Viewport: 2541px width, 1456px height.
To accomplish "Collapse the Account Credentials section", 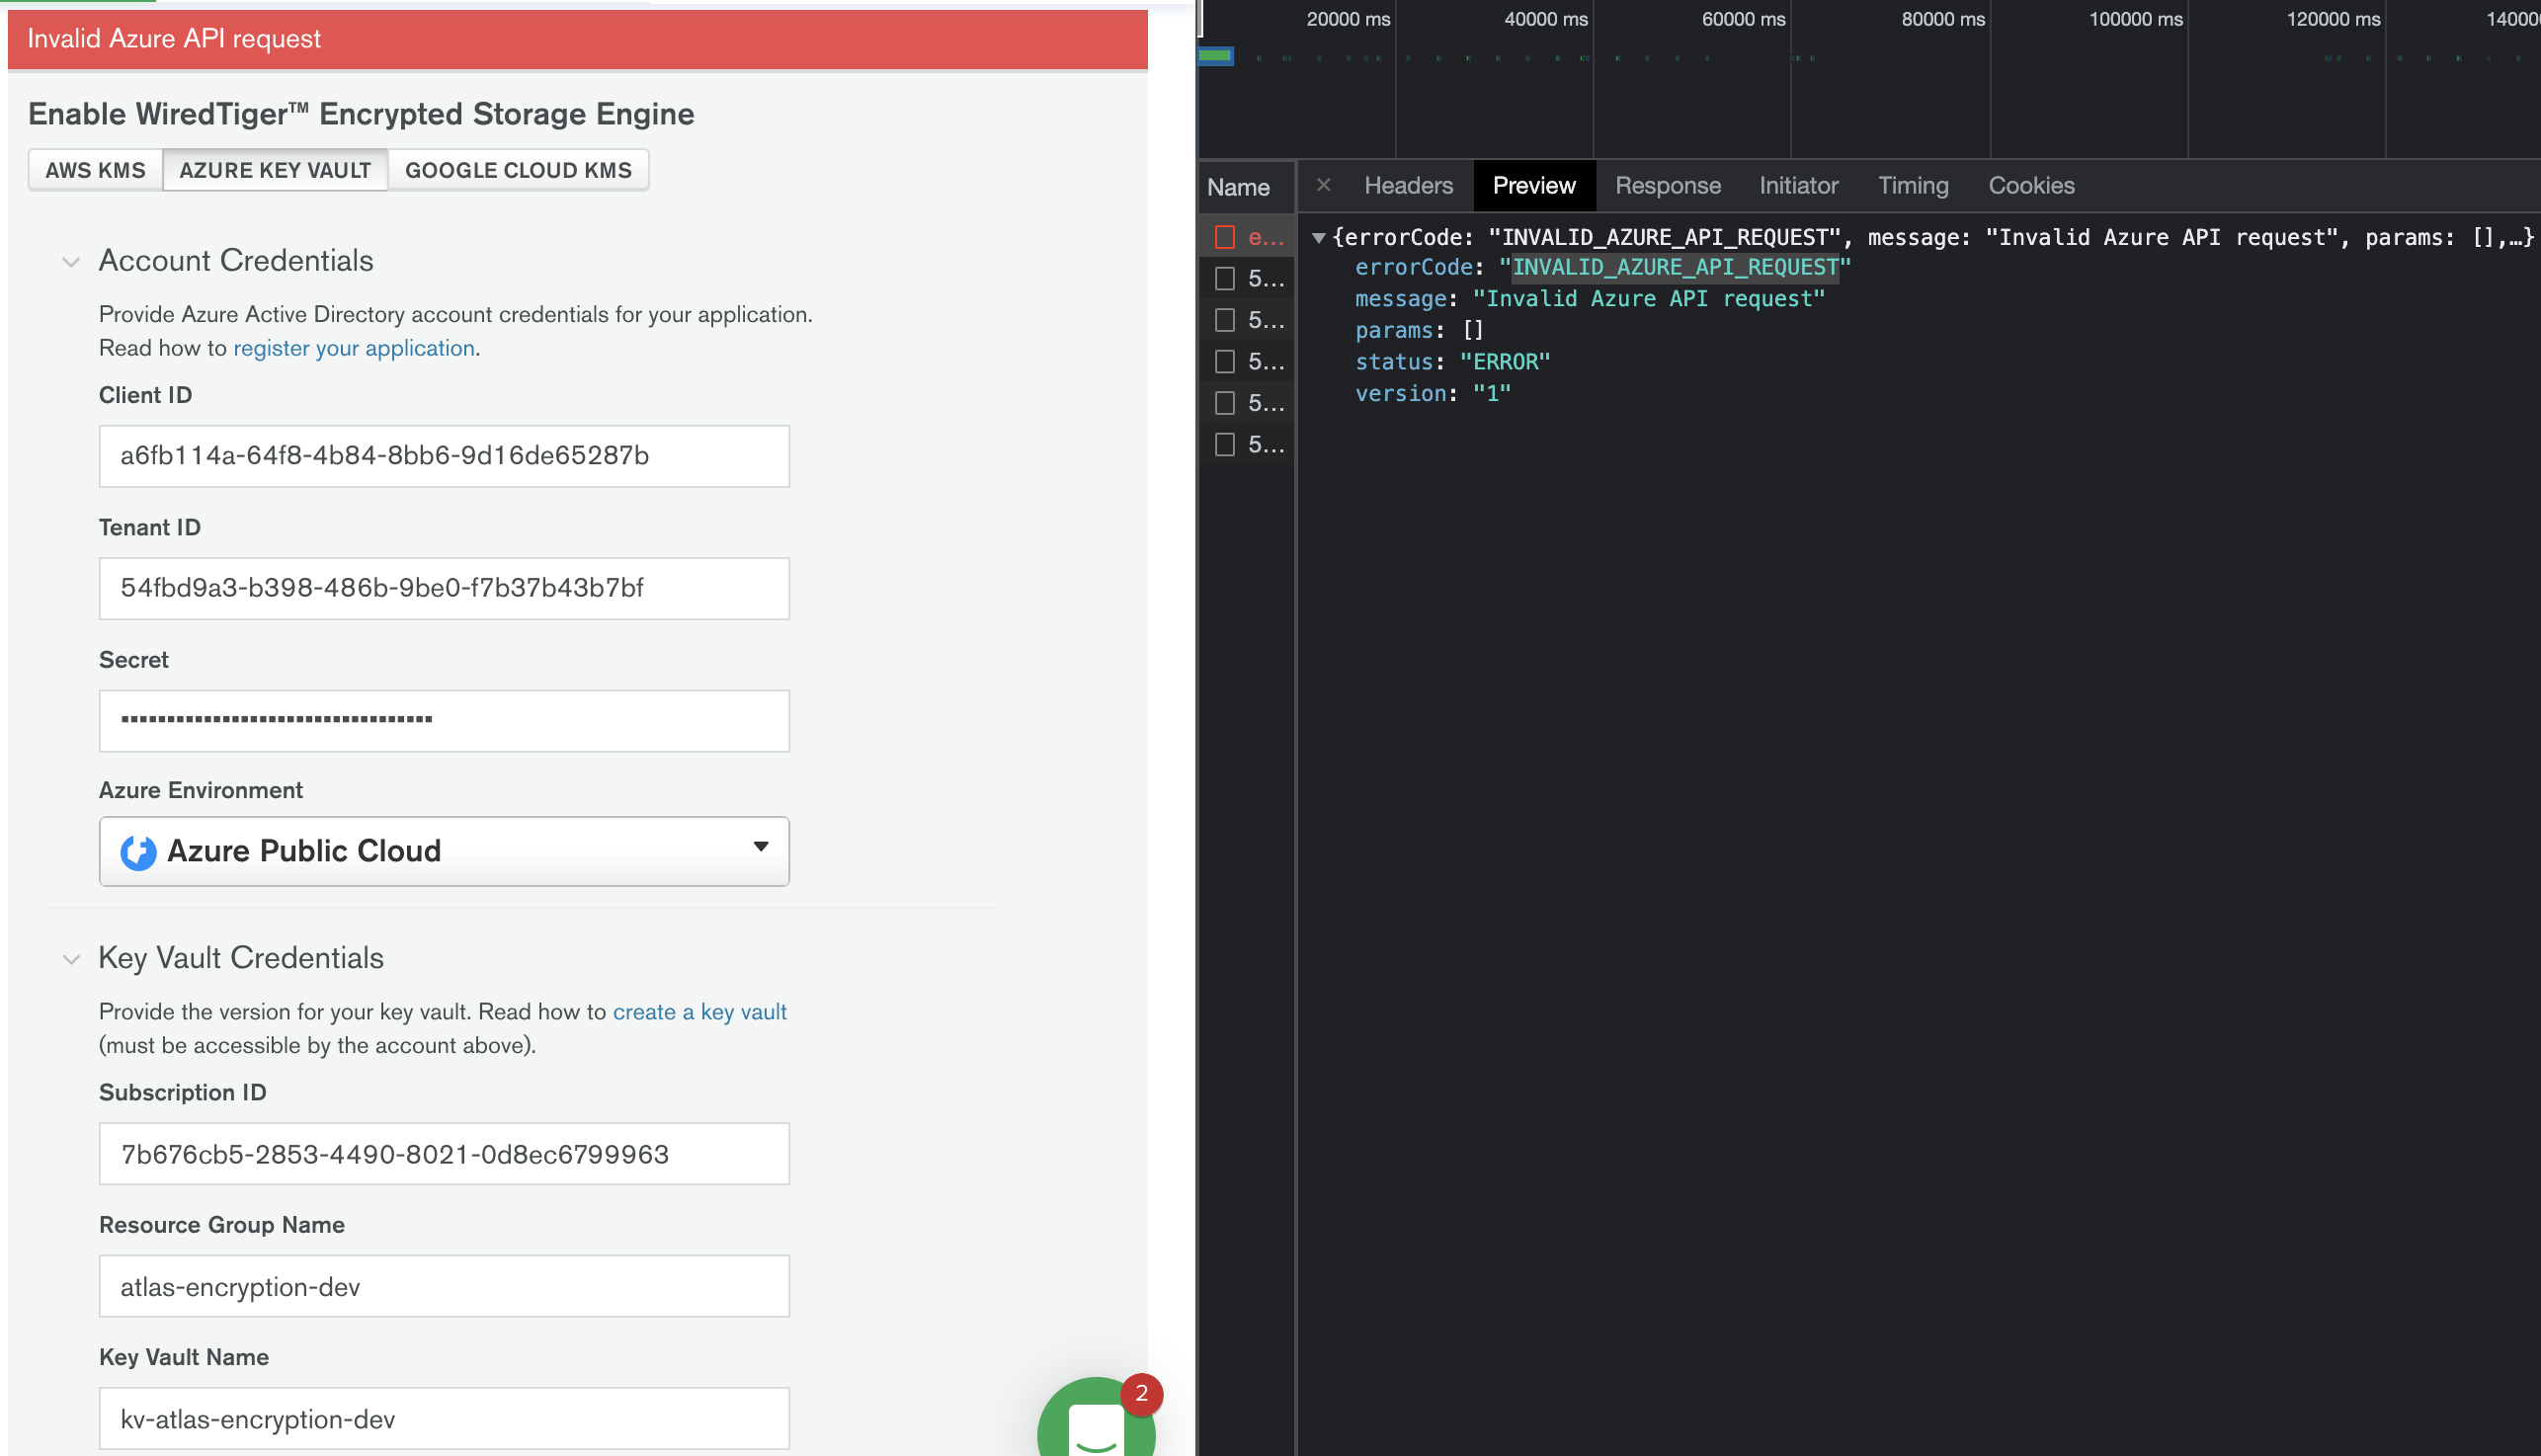I will [71, 262].
